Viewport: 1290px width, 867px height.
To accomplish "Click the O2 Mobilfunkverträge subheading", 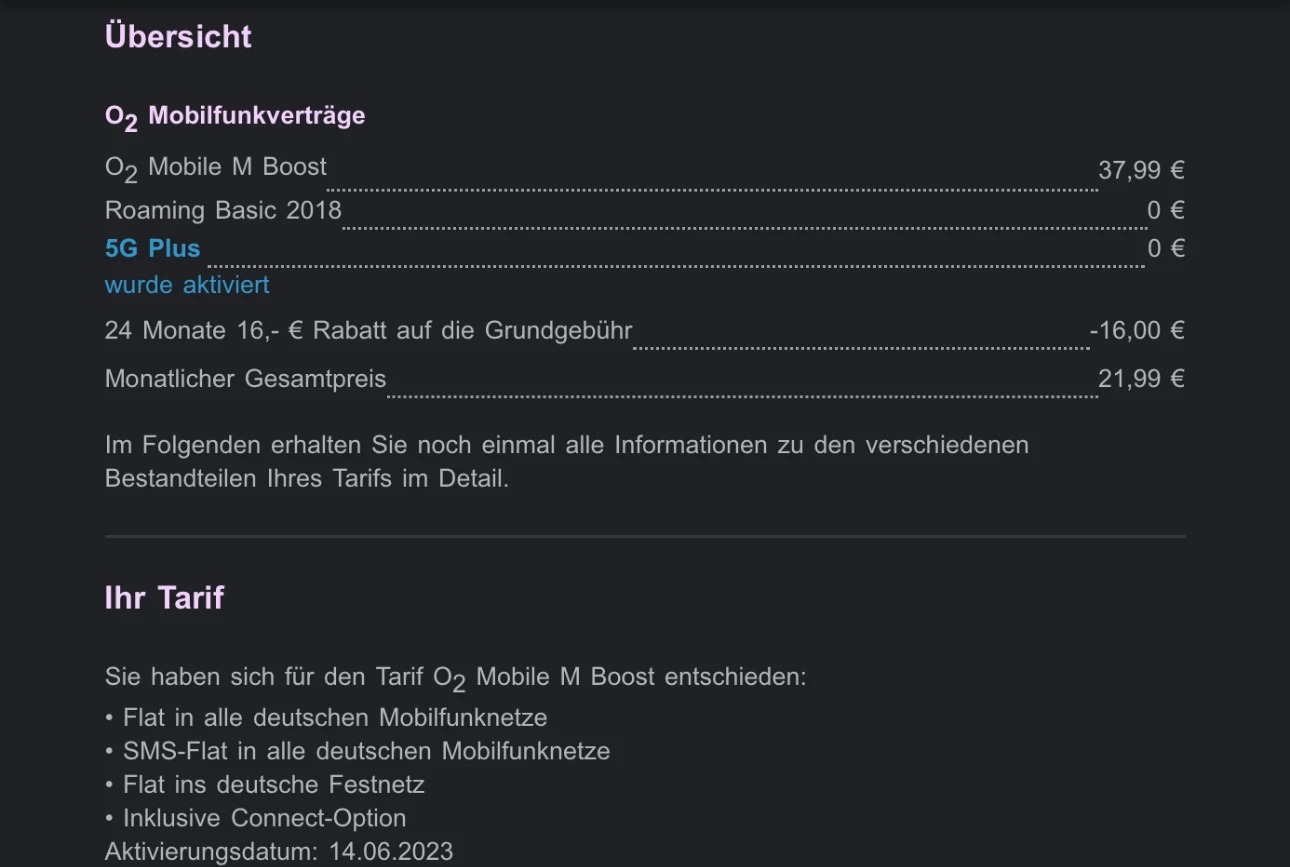I will coord(235,116).
